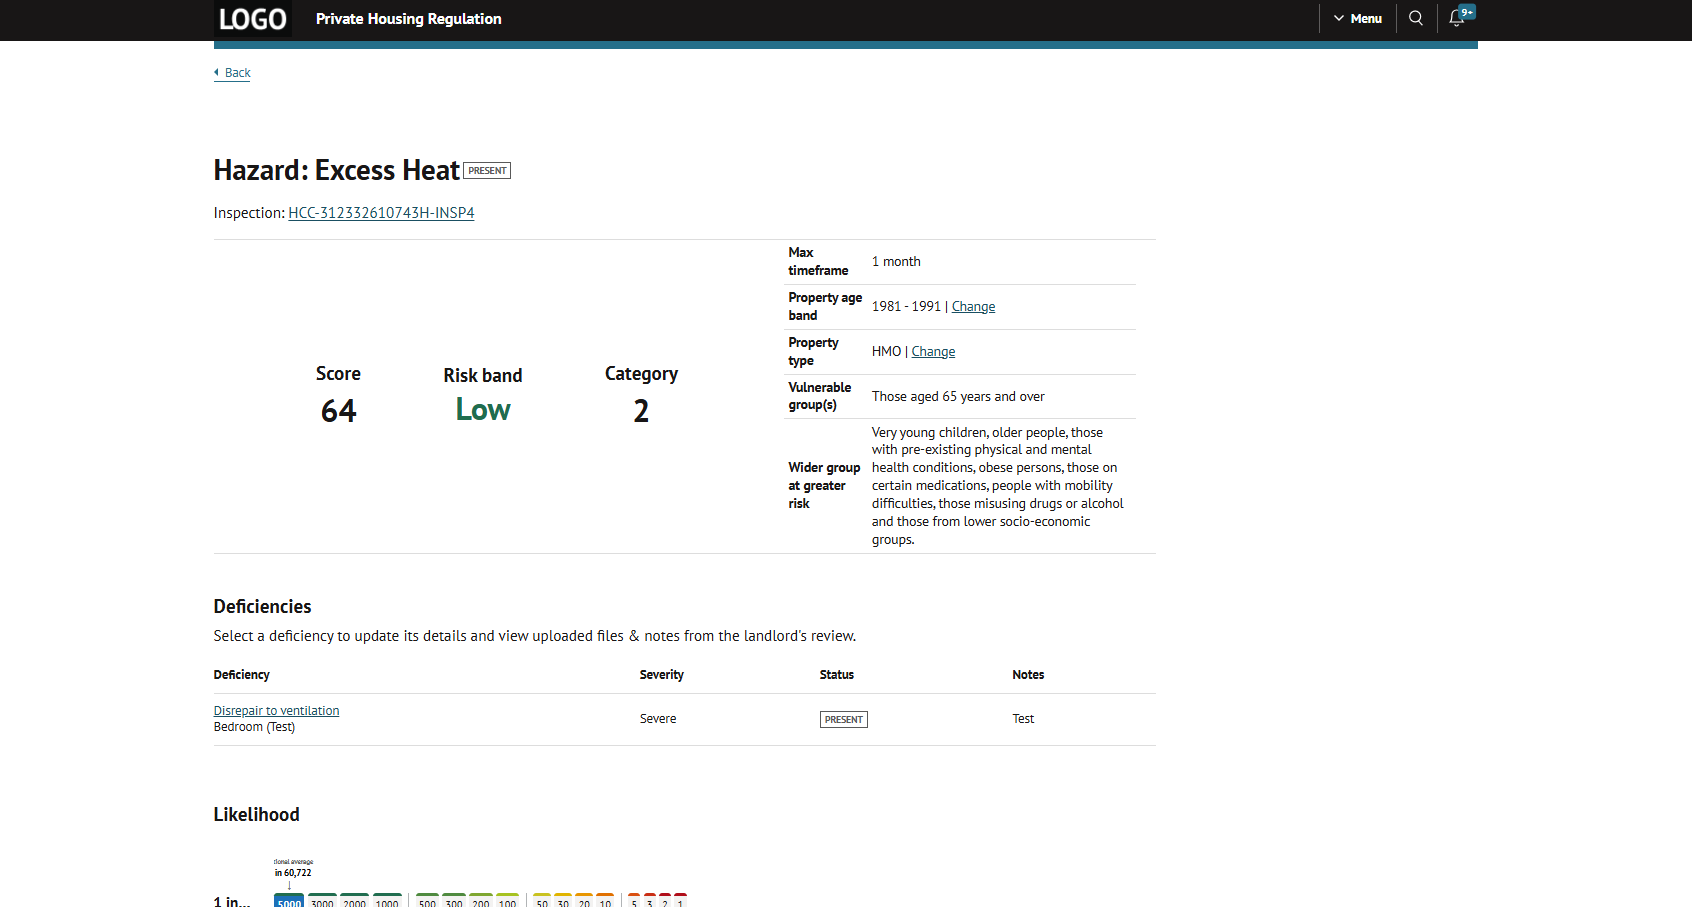
Task: Click the age band text 1981 - 1991
Action: 906,307
